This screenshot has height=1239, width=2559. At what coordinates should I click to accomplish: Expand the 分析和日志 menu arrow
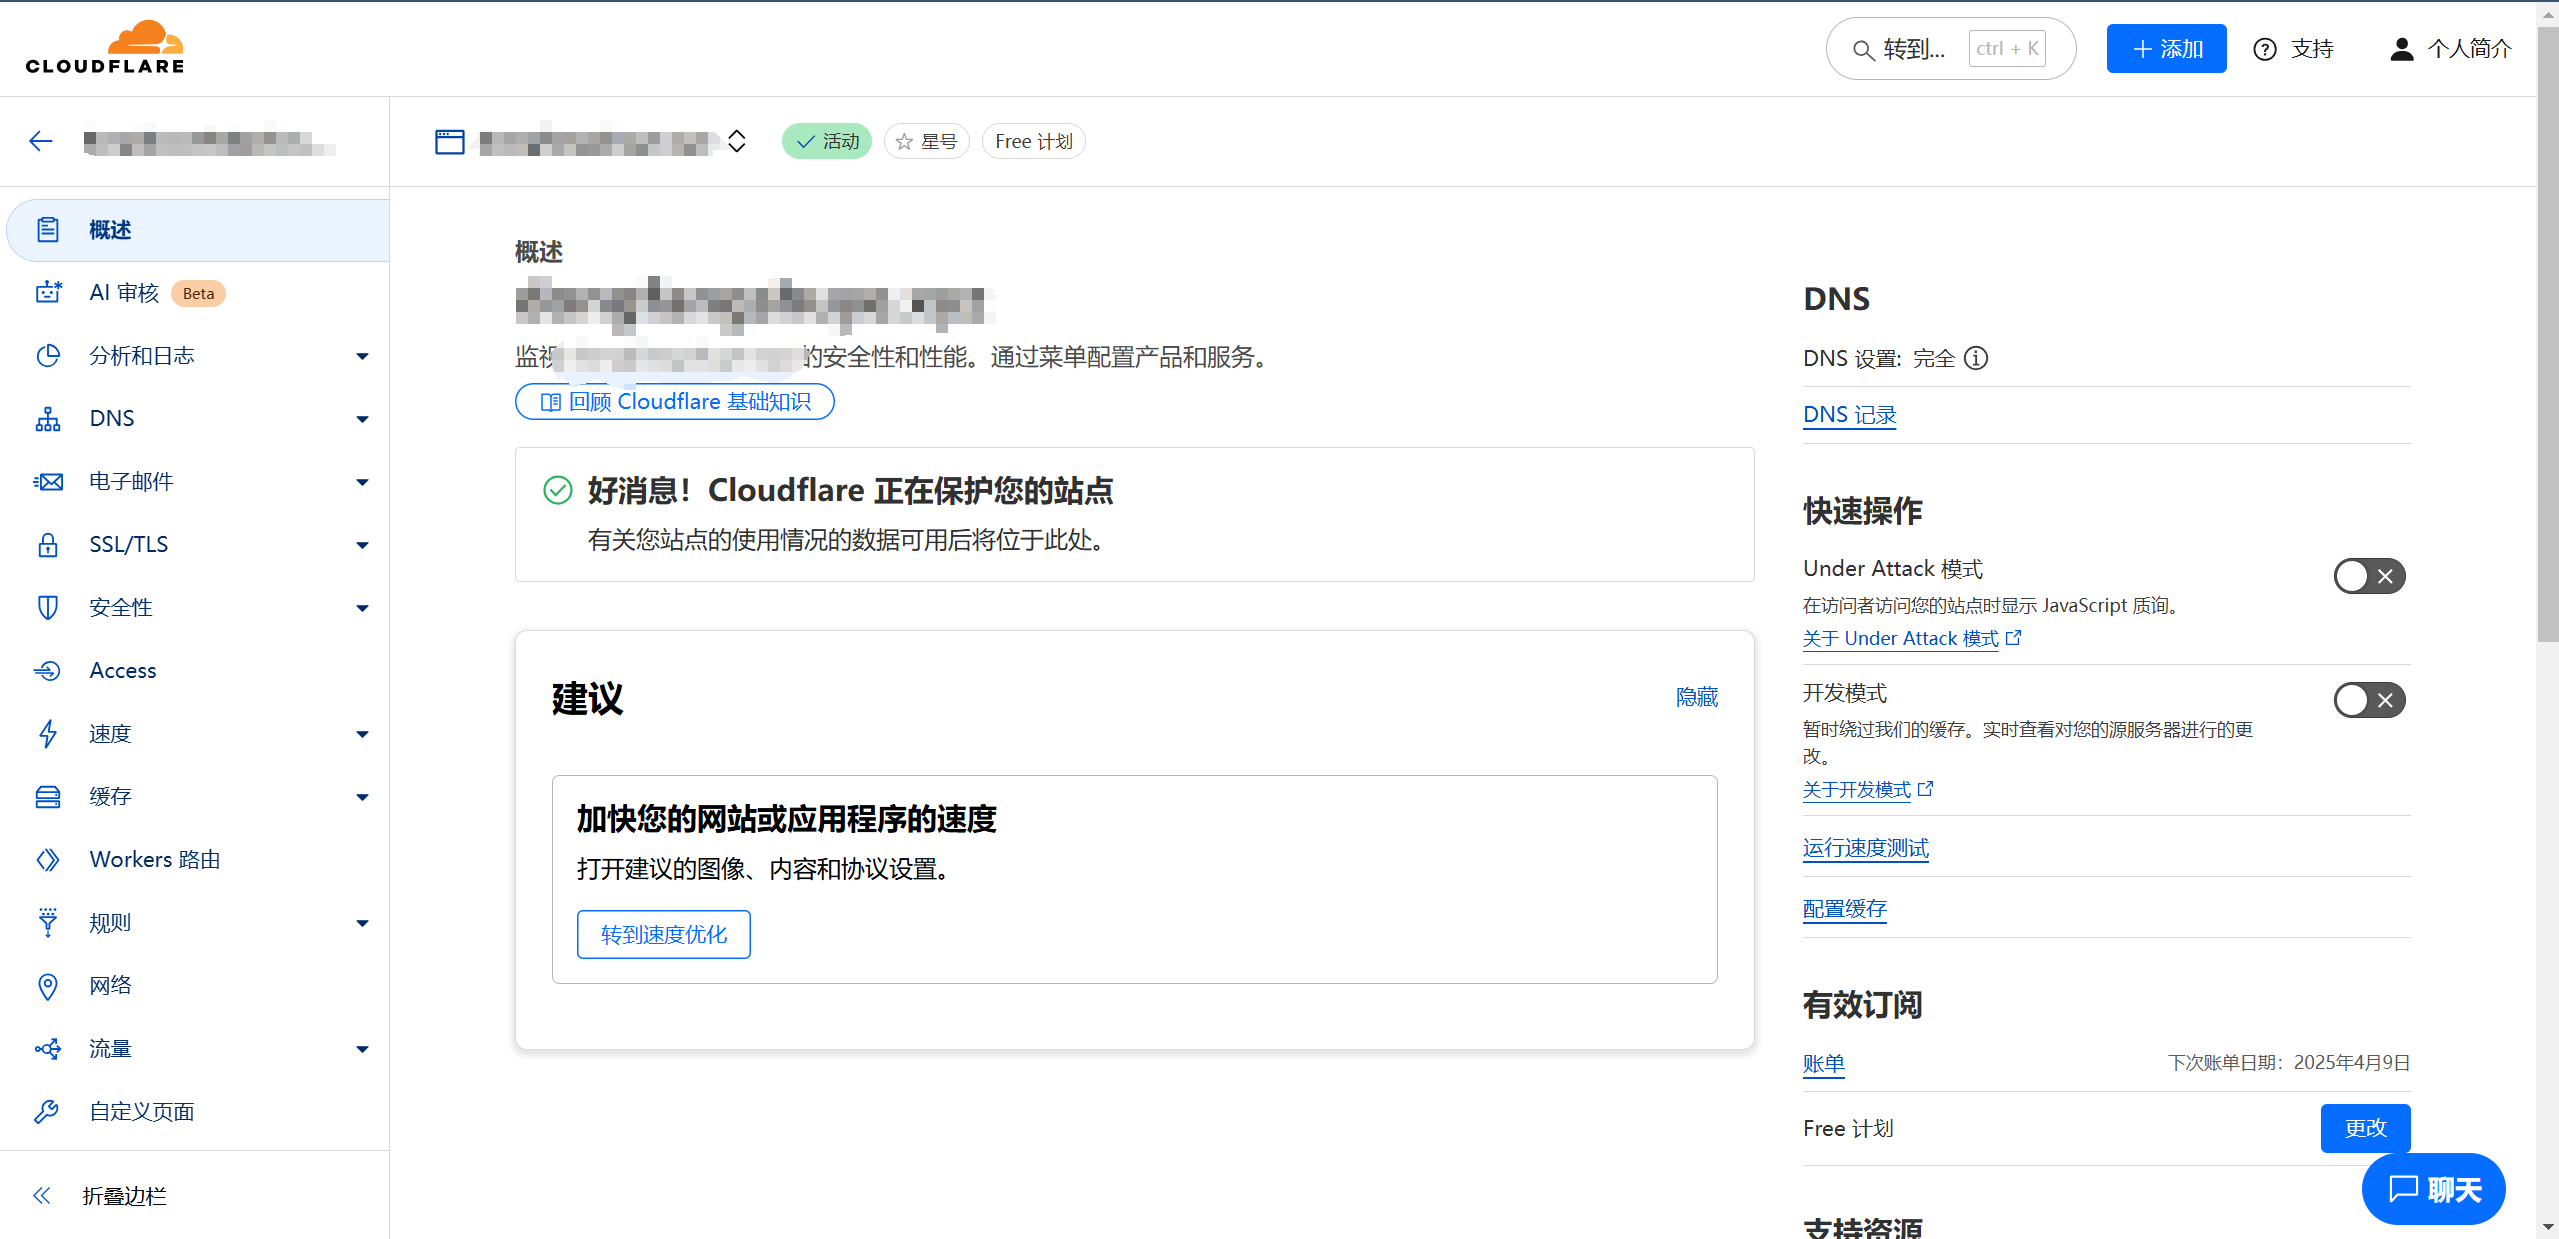pyautogui.click(x=362, y=356)
